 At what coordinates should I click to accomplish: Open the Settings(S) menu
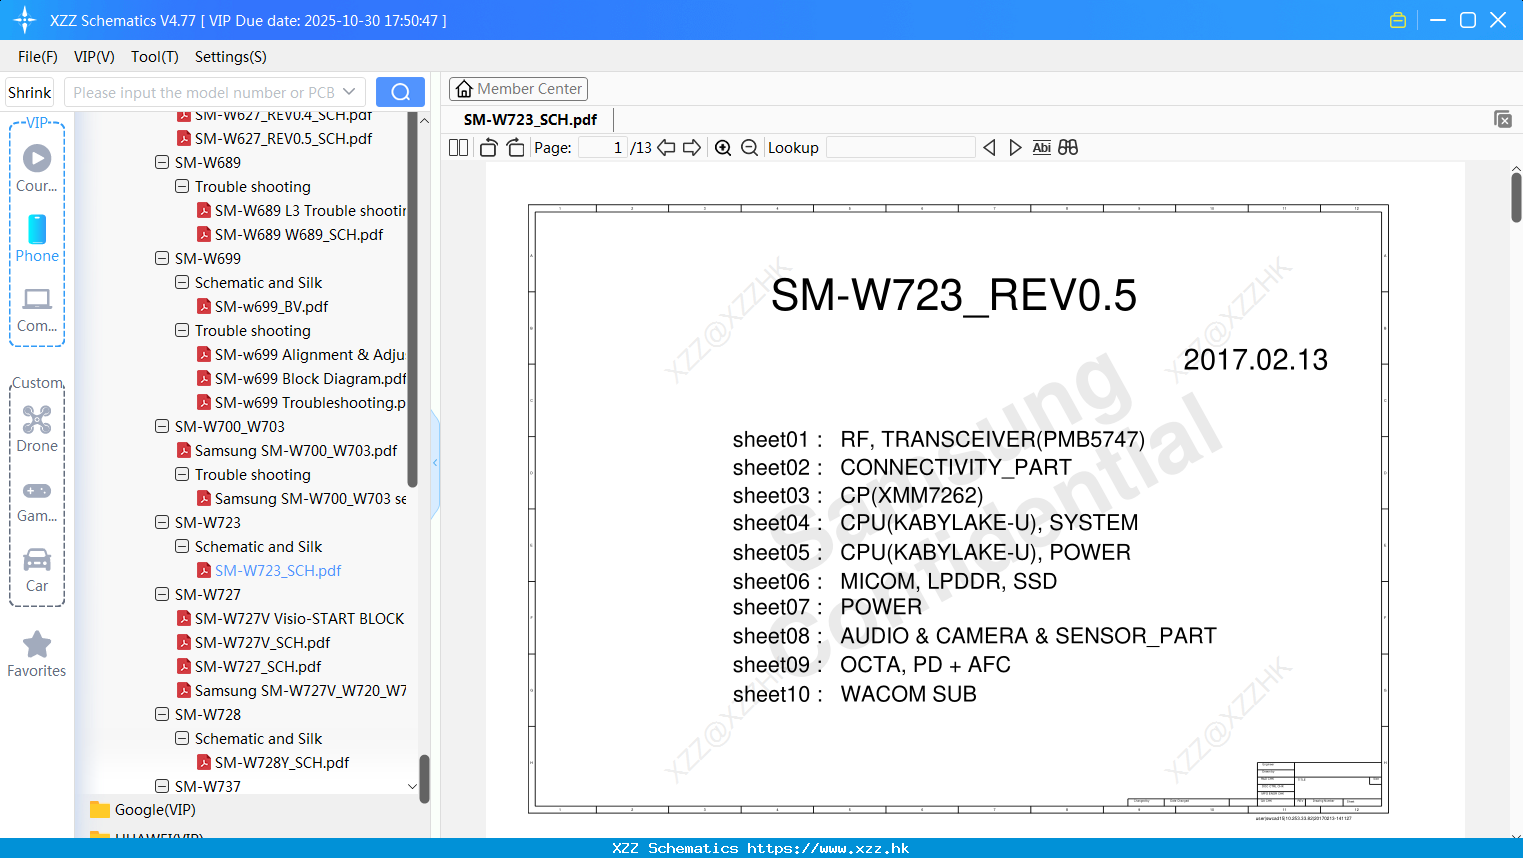(x=231, y=57)
